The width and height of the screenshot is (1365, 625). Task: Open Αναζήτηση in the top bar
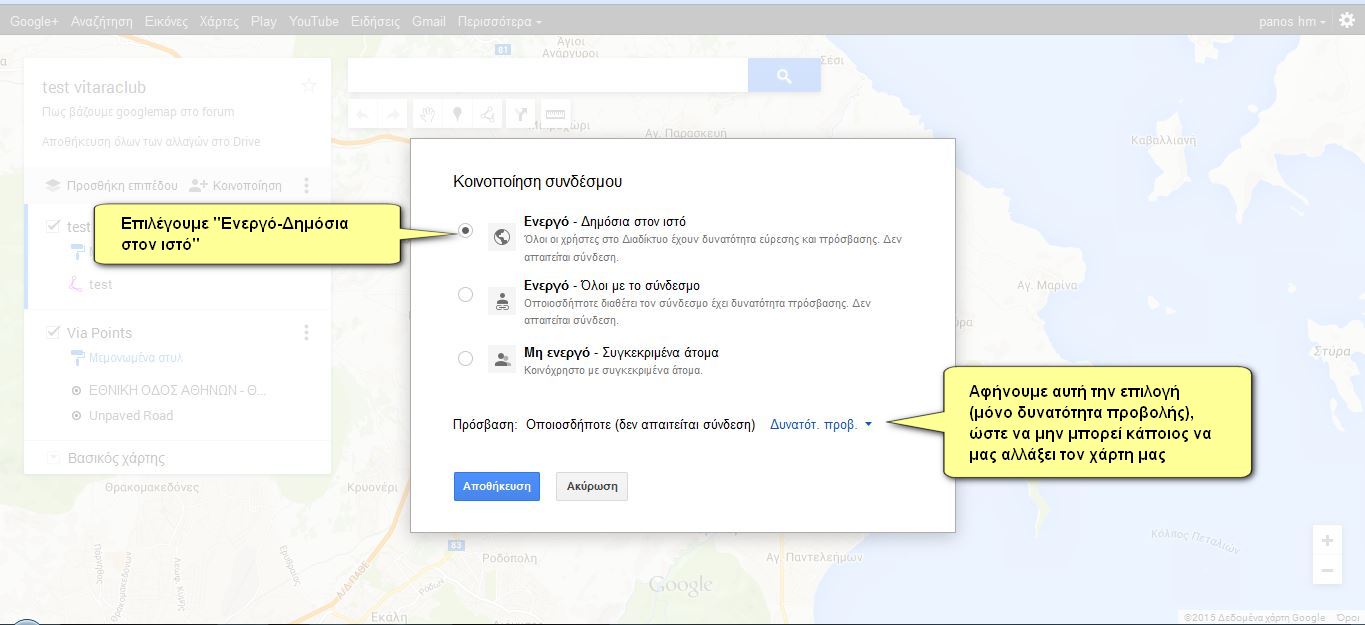(101, 21)
